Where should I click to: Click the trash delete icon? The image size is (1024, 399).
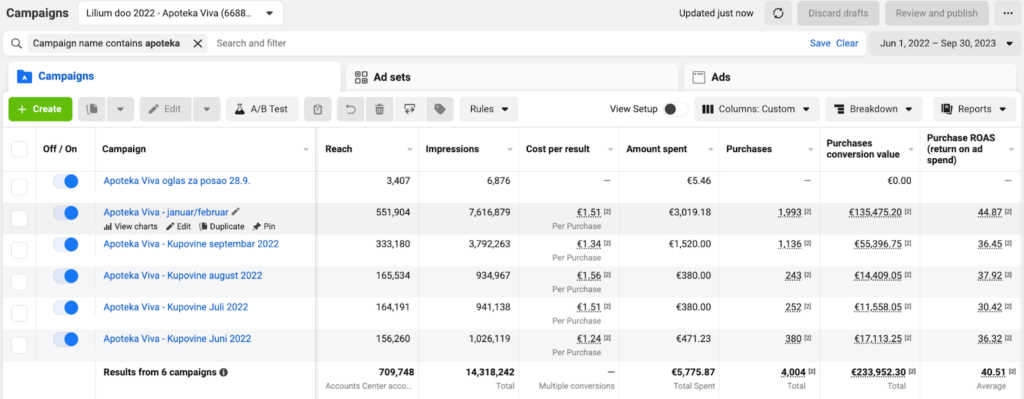pyautogui.click(x=379, y=109)
